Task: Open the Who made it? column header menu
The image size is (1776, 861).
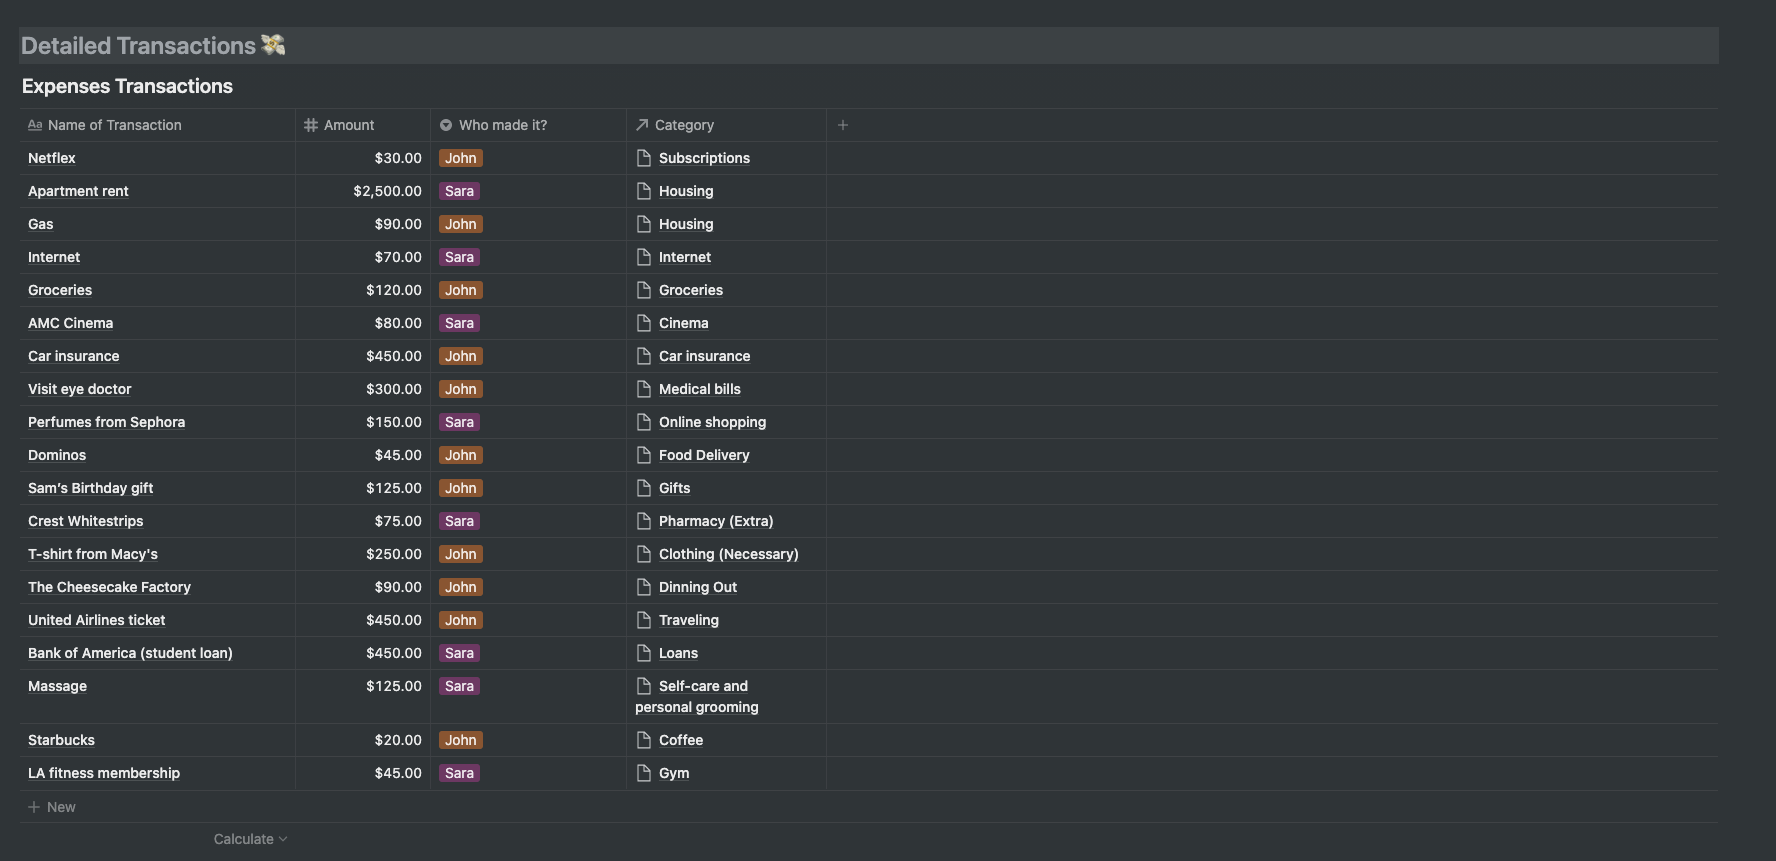Action: [x=502, y=125]
